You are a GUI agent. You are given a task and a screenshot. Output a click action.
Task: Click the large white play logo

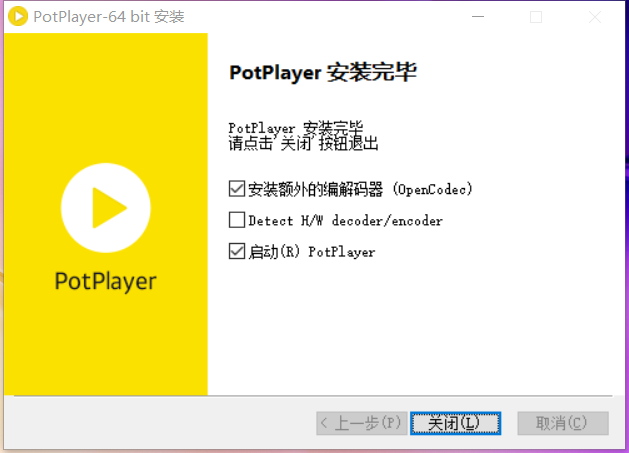106,208
